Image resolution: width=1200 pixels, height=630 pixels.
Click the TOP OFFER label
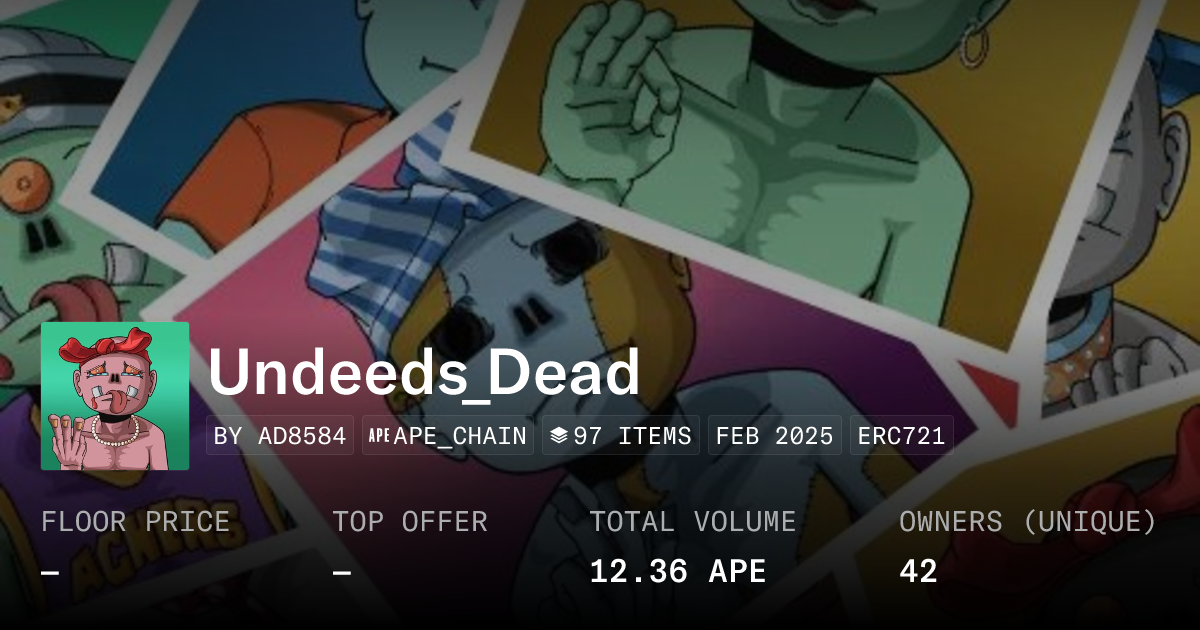pos(410,522)
